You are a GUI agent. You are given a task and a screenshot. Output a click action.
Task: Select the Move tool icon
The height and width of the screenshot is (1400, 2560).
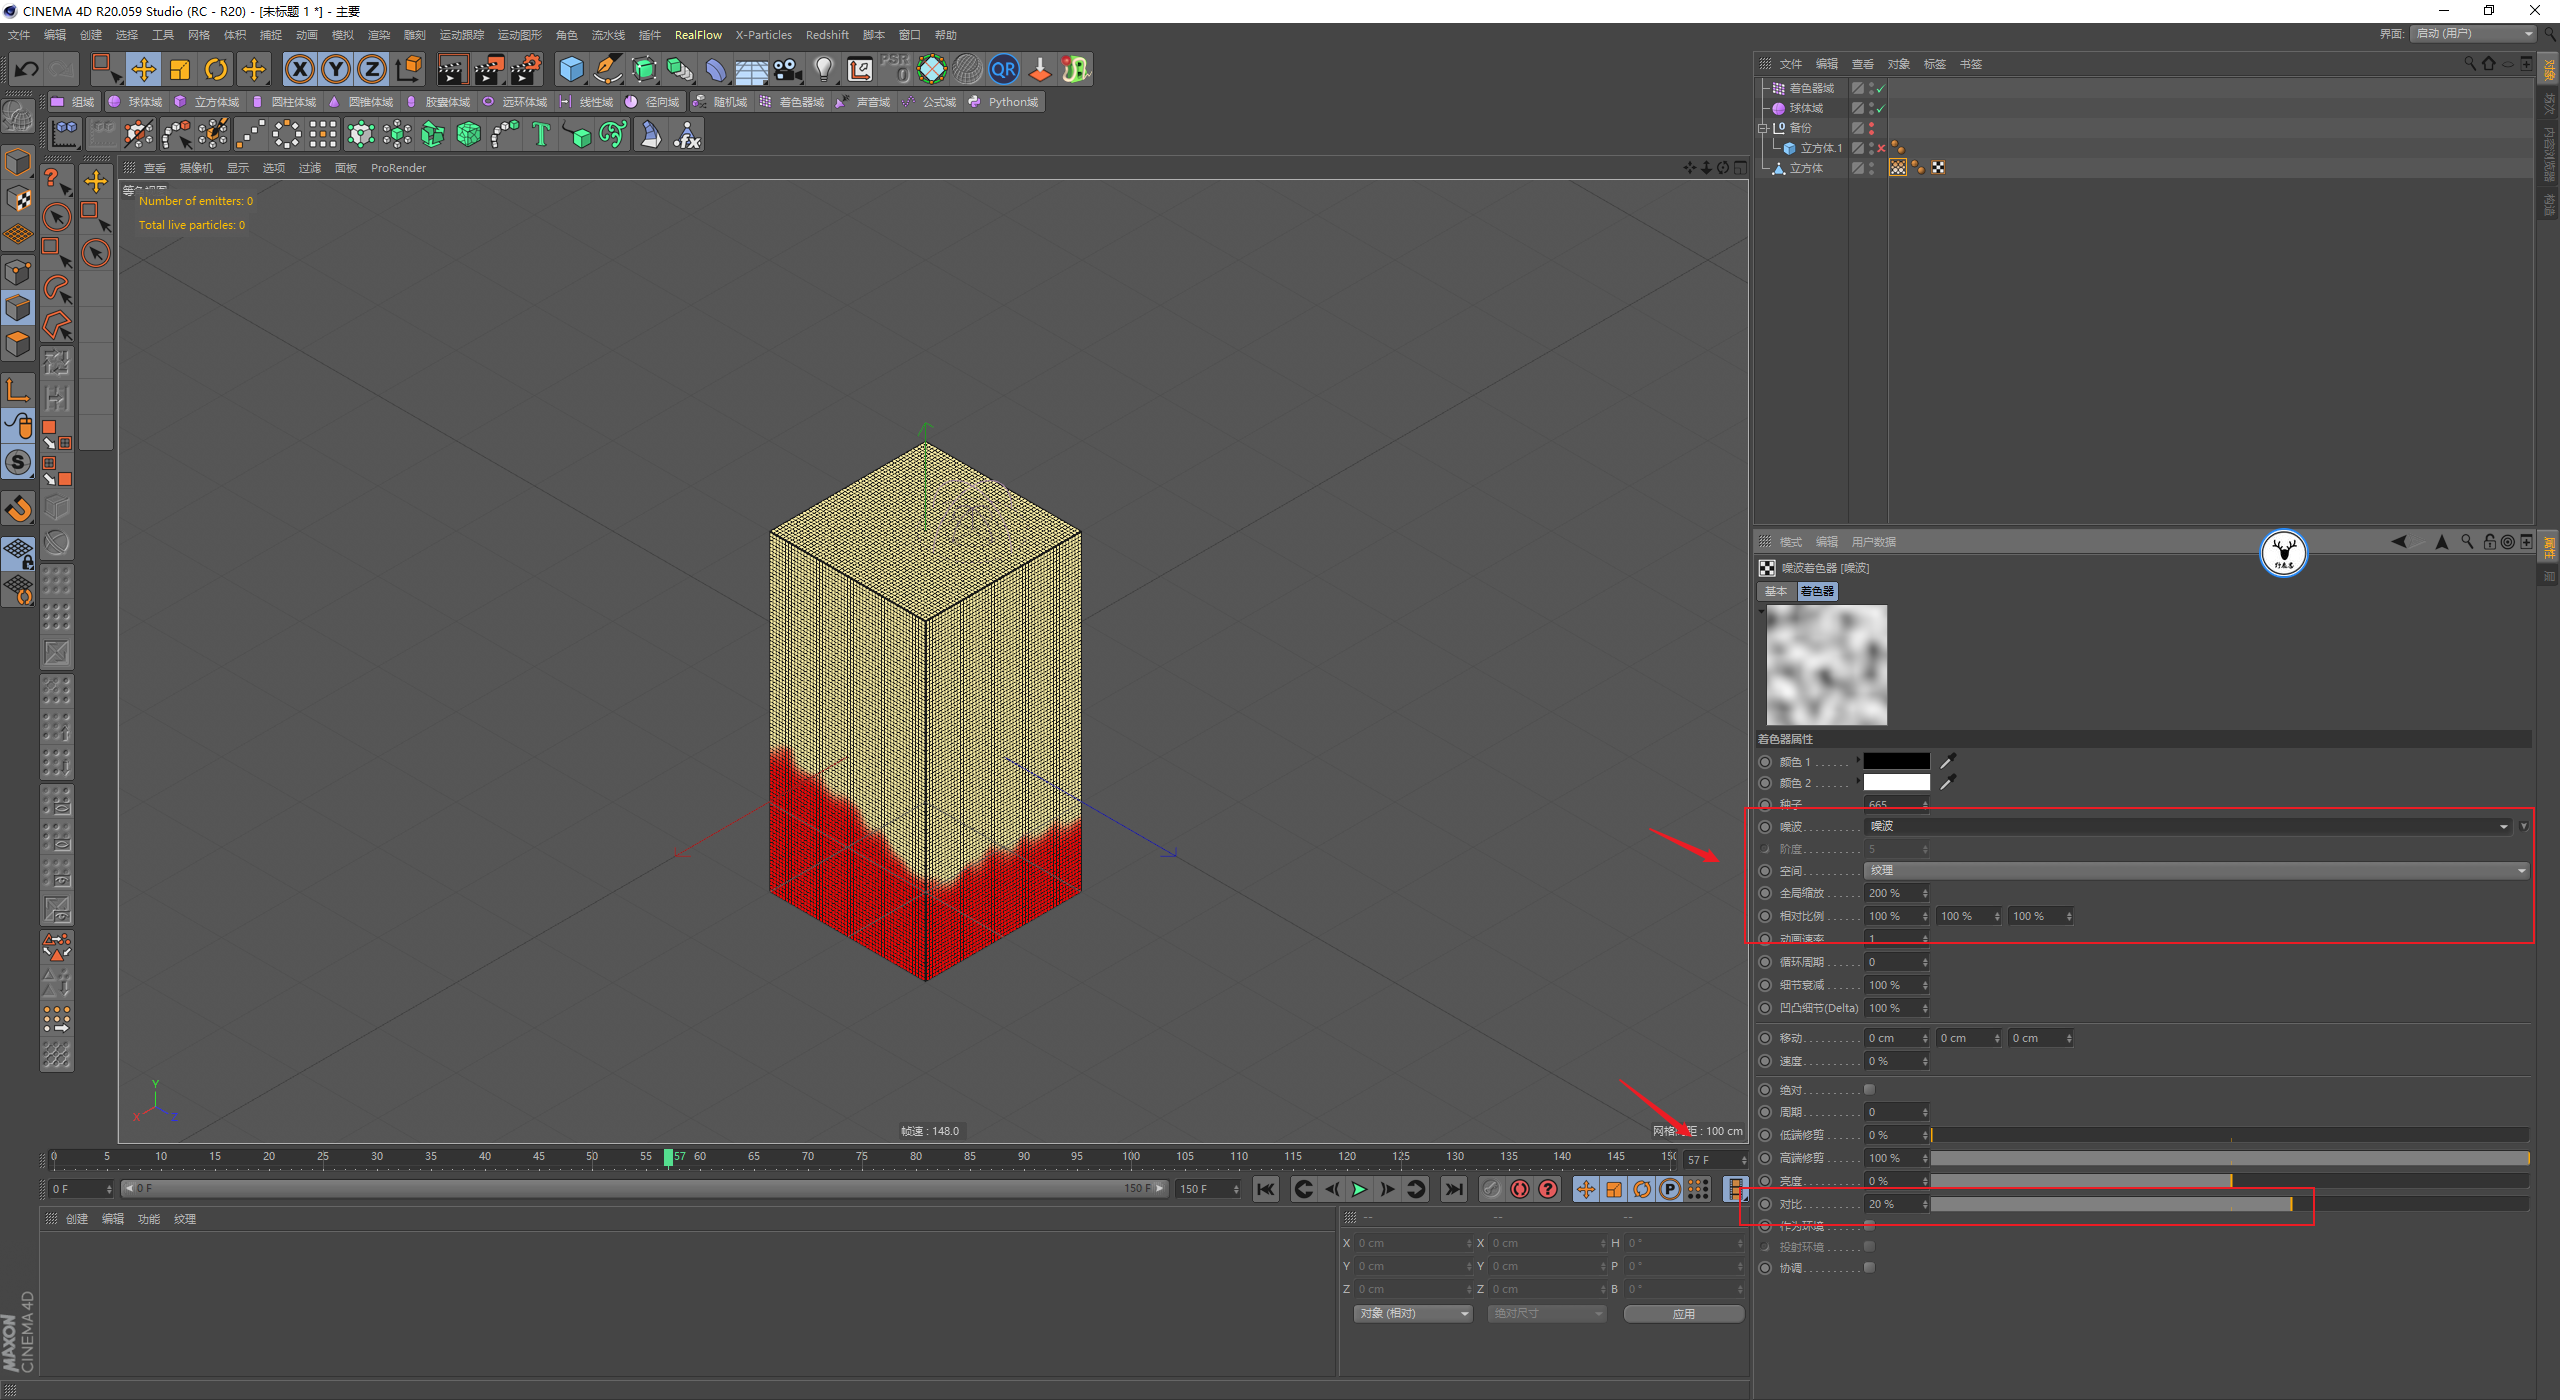144,69
